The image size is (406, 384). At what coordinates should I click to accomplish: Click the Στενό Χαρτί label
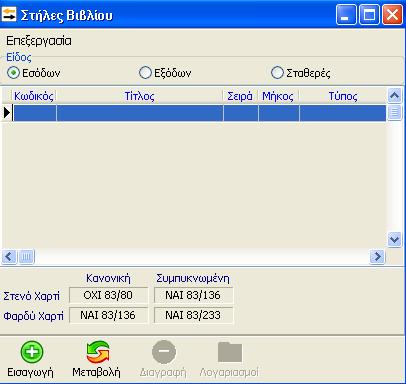click(x=32, y=296)
